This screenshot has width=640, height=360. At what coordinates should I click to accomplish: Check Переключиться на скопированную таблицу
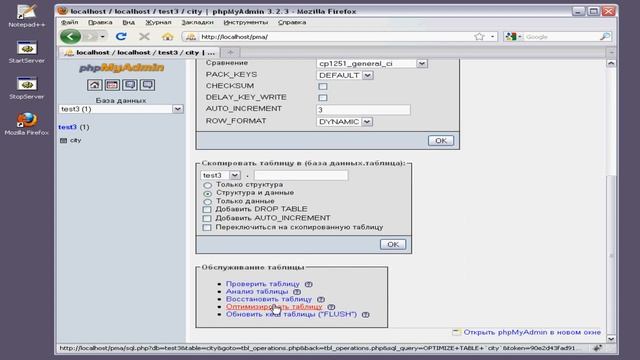click(x=207, y=227)
